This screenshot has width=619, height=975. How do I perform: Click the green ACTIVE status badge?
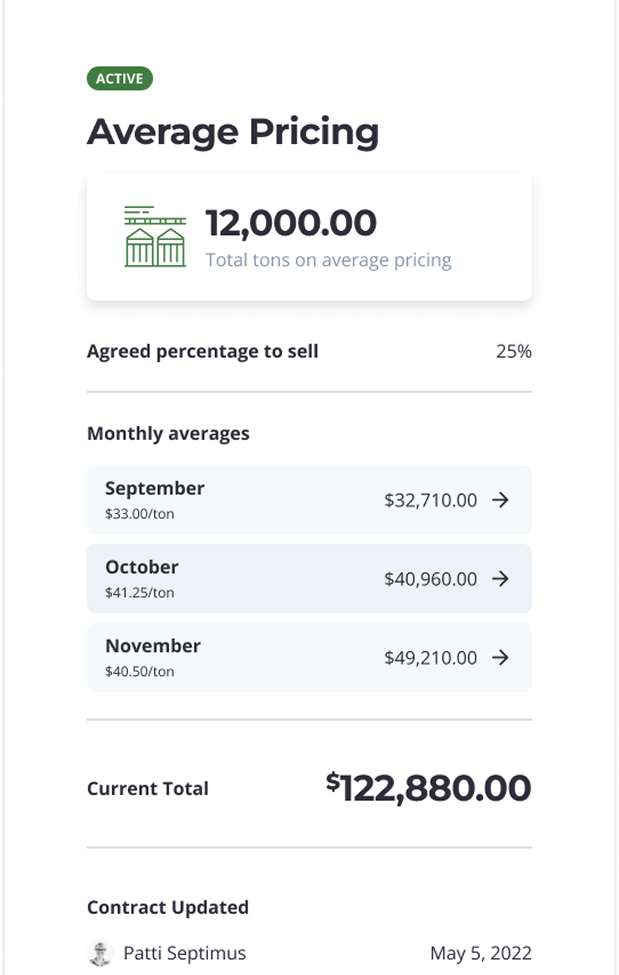(120, 79)
